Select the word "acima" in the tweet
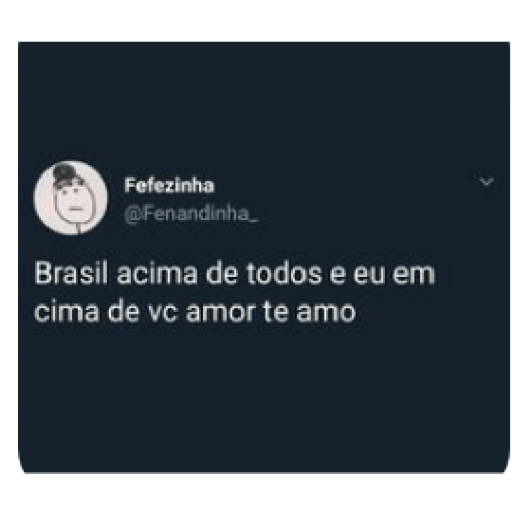Image resolution: width=512 pixels, height=512 pixels. 157,273
